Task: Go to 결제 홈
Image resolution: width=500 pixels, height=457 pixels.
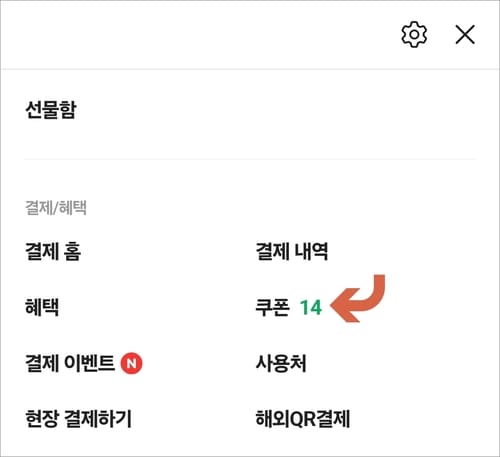Action: 53,251
